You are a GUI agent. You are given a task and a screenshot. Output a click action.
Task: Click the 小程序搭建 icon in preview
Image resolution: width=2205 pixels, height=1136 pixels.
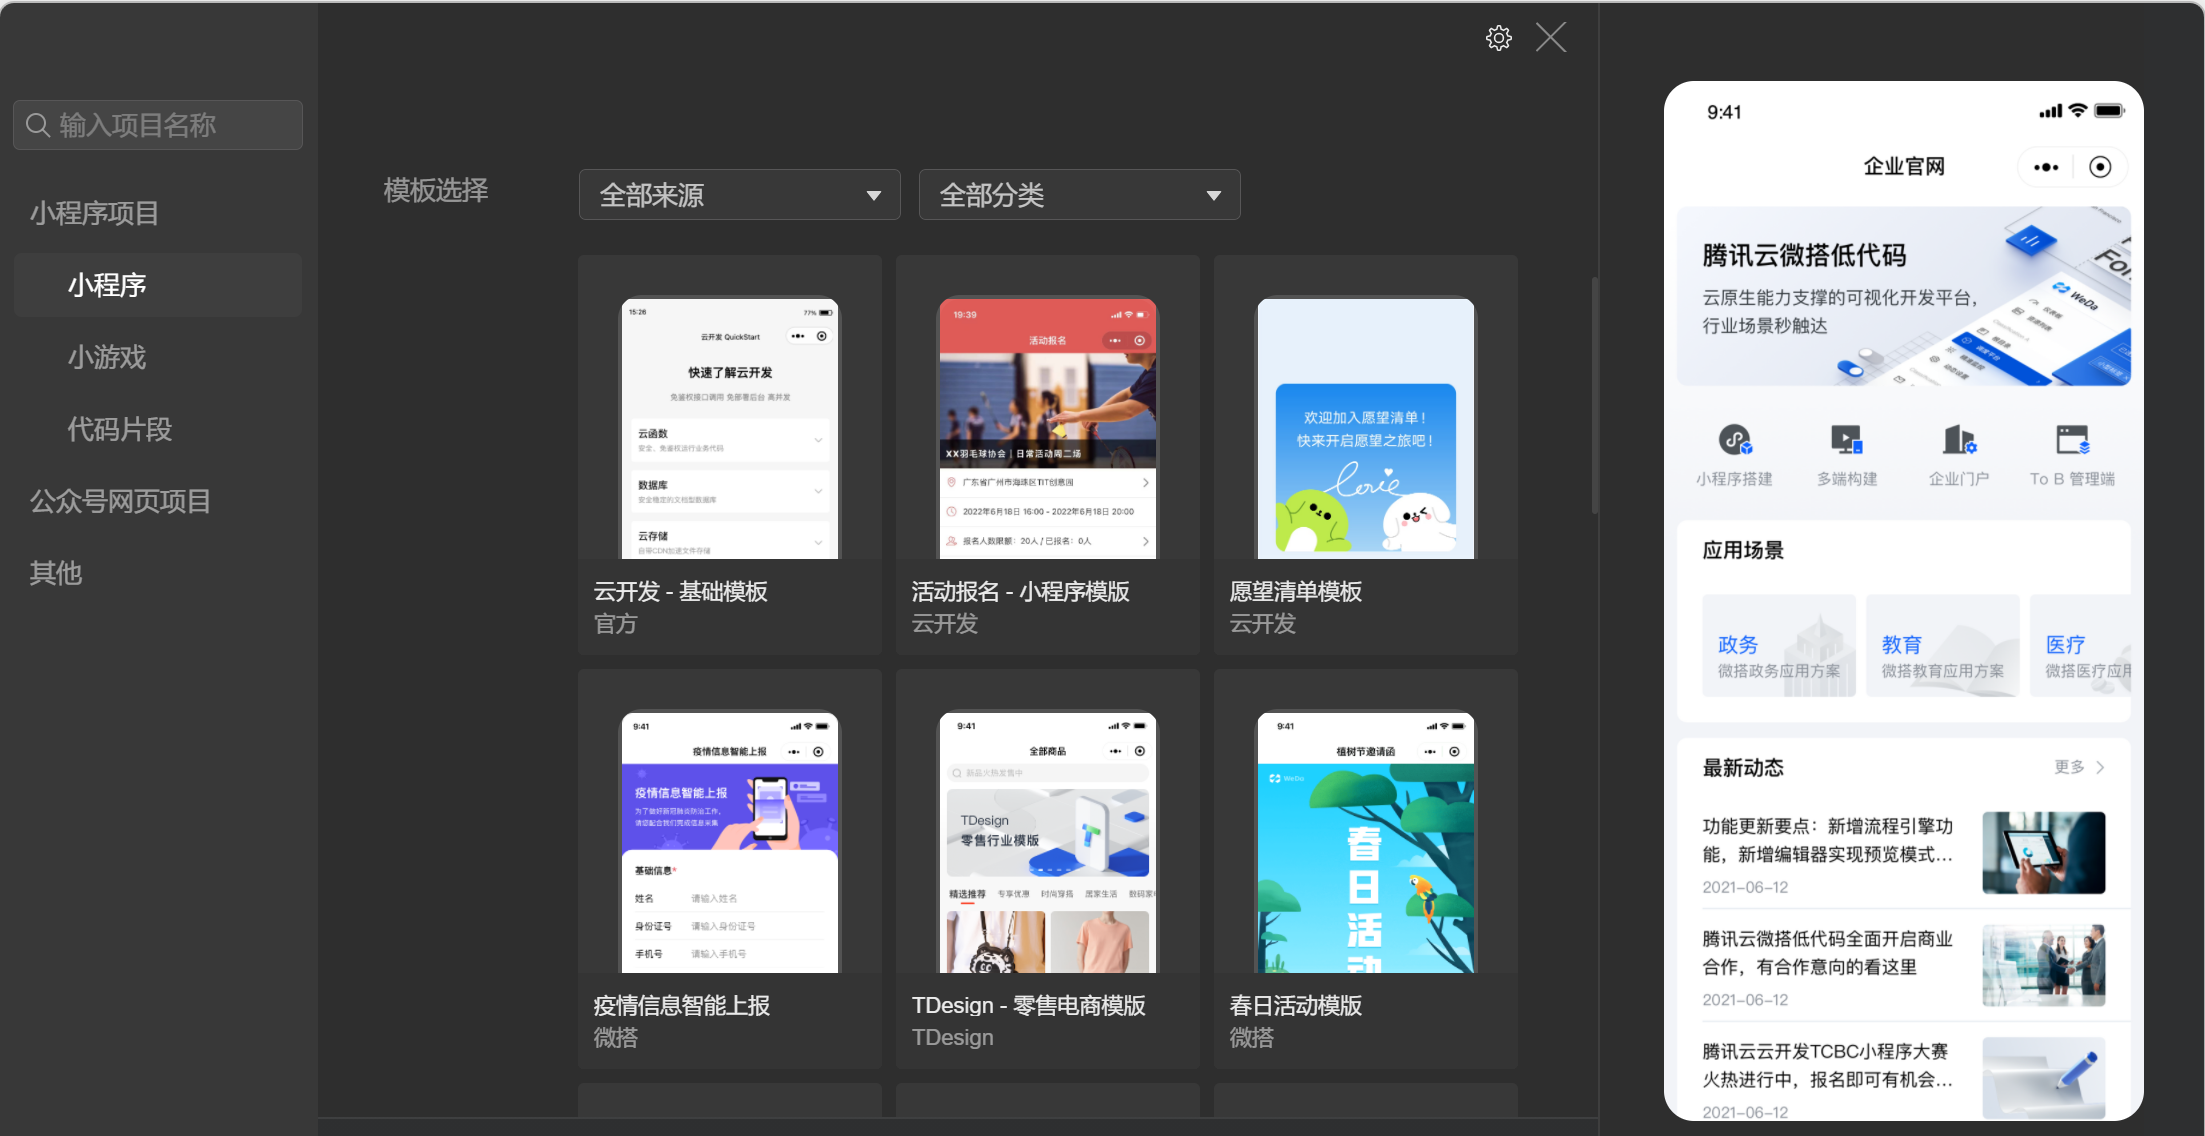[x=1734, y=440]
